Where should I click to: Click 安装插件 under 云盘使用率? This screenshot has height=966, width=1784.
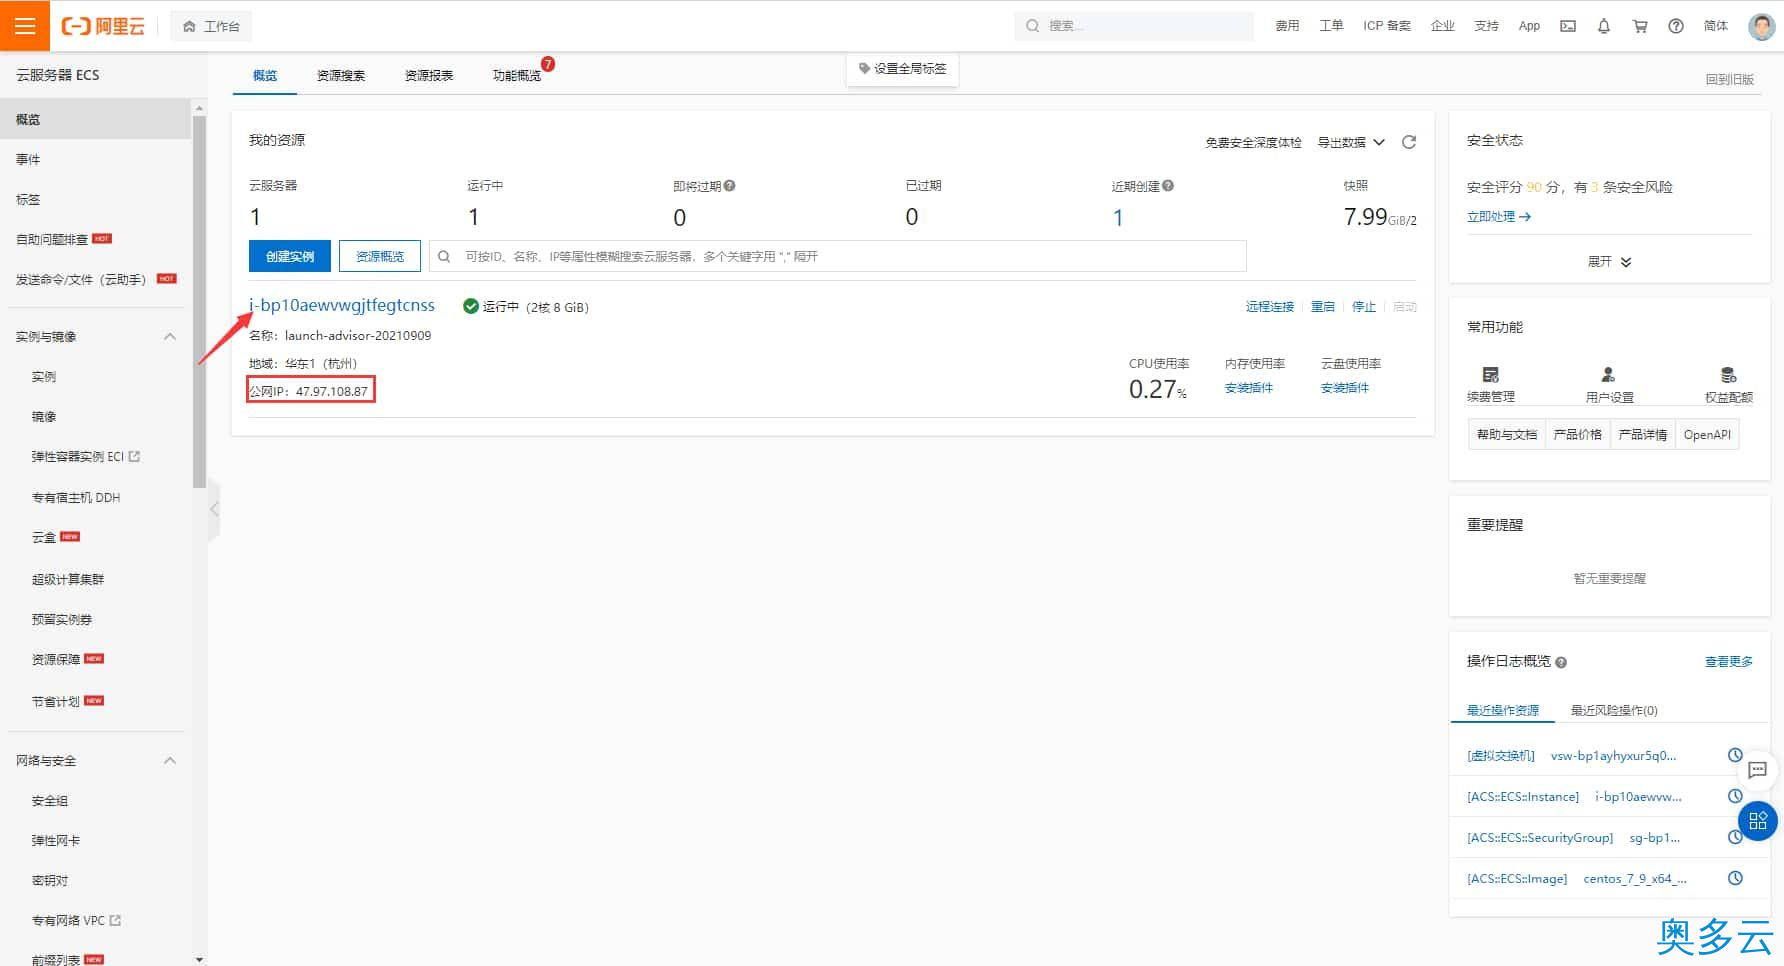coord(1345,388)
